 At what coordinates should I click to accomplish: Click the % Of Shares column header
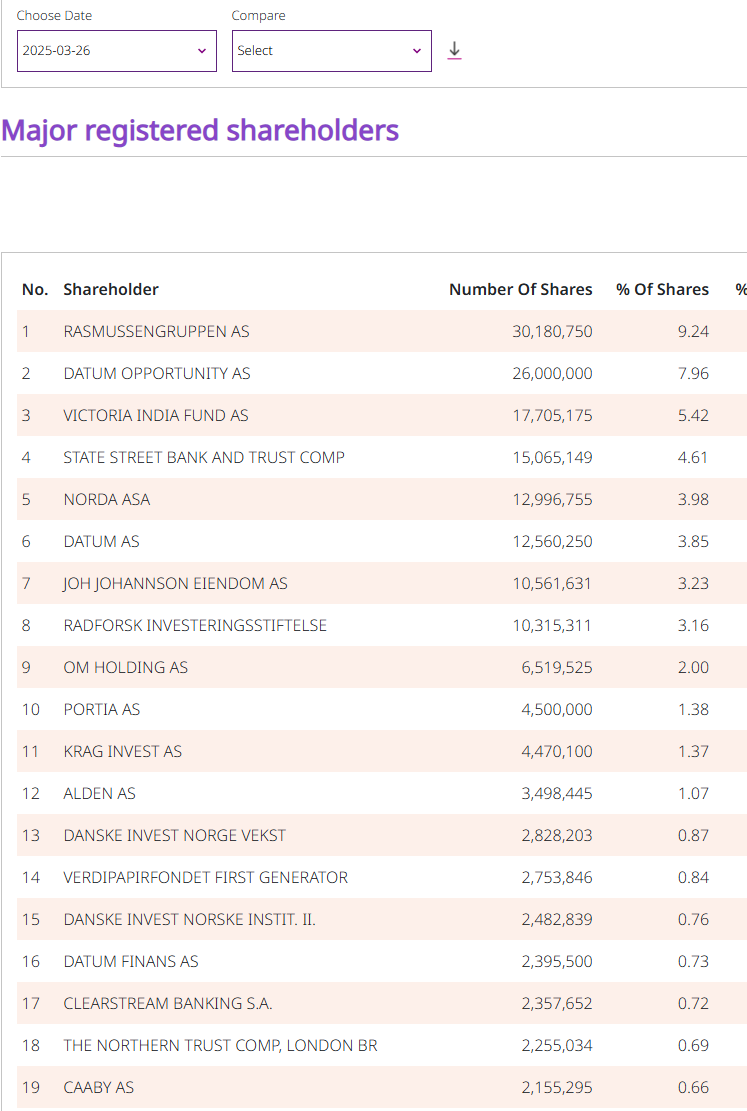662,289
